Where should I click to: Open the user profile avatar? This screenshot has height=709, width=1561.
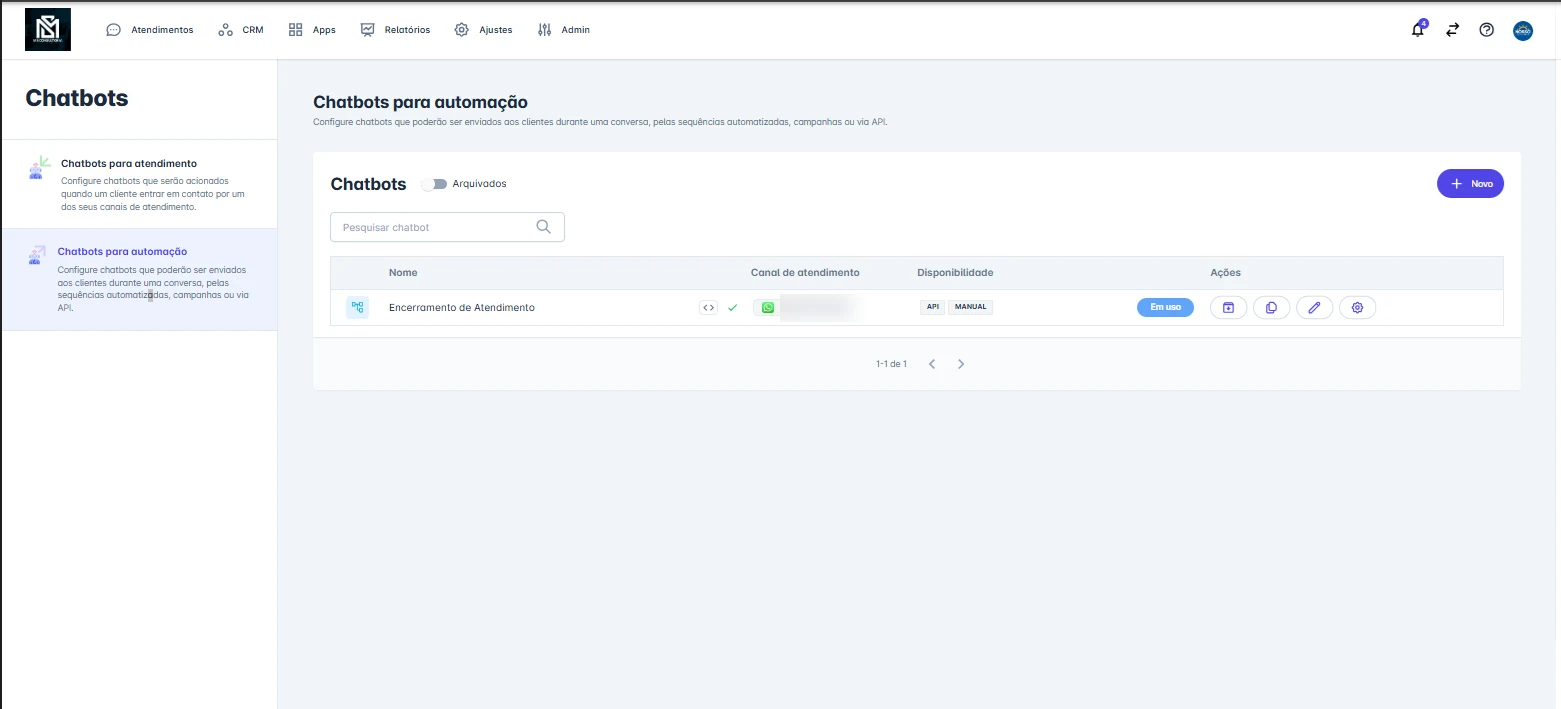coord(1523,30)
